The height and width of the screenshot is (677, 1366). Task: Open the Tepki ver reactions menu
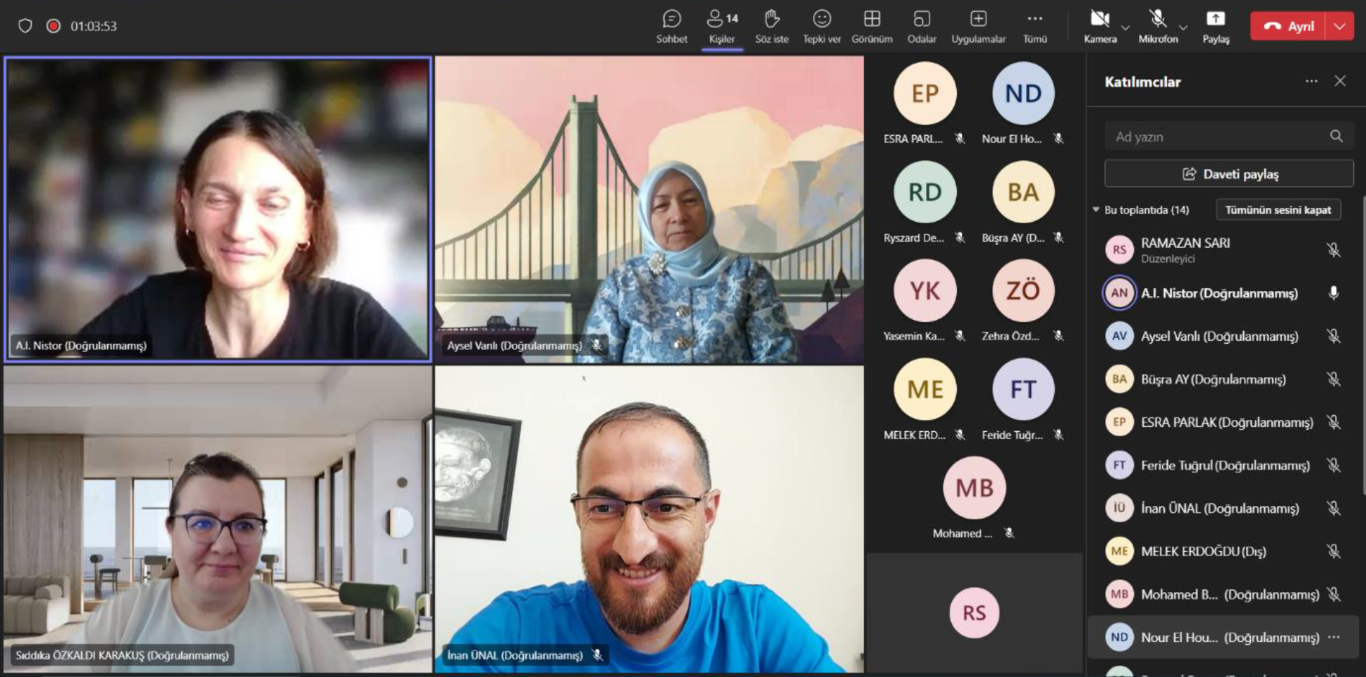[x=821, y=26]
